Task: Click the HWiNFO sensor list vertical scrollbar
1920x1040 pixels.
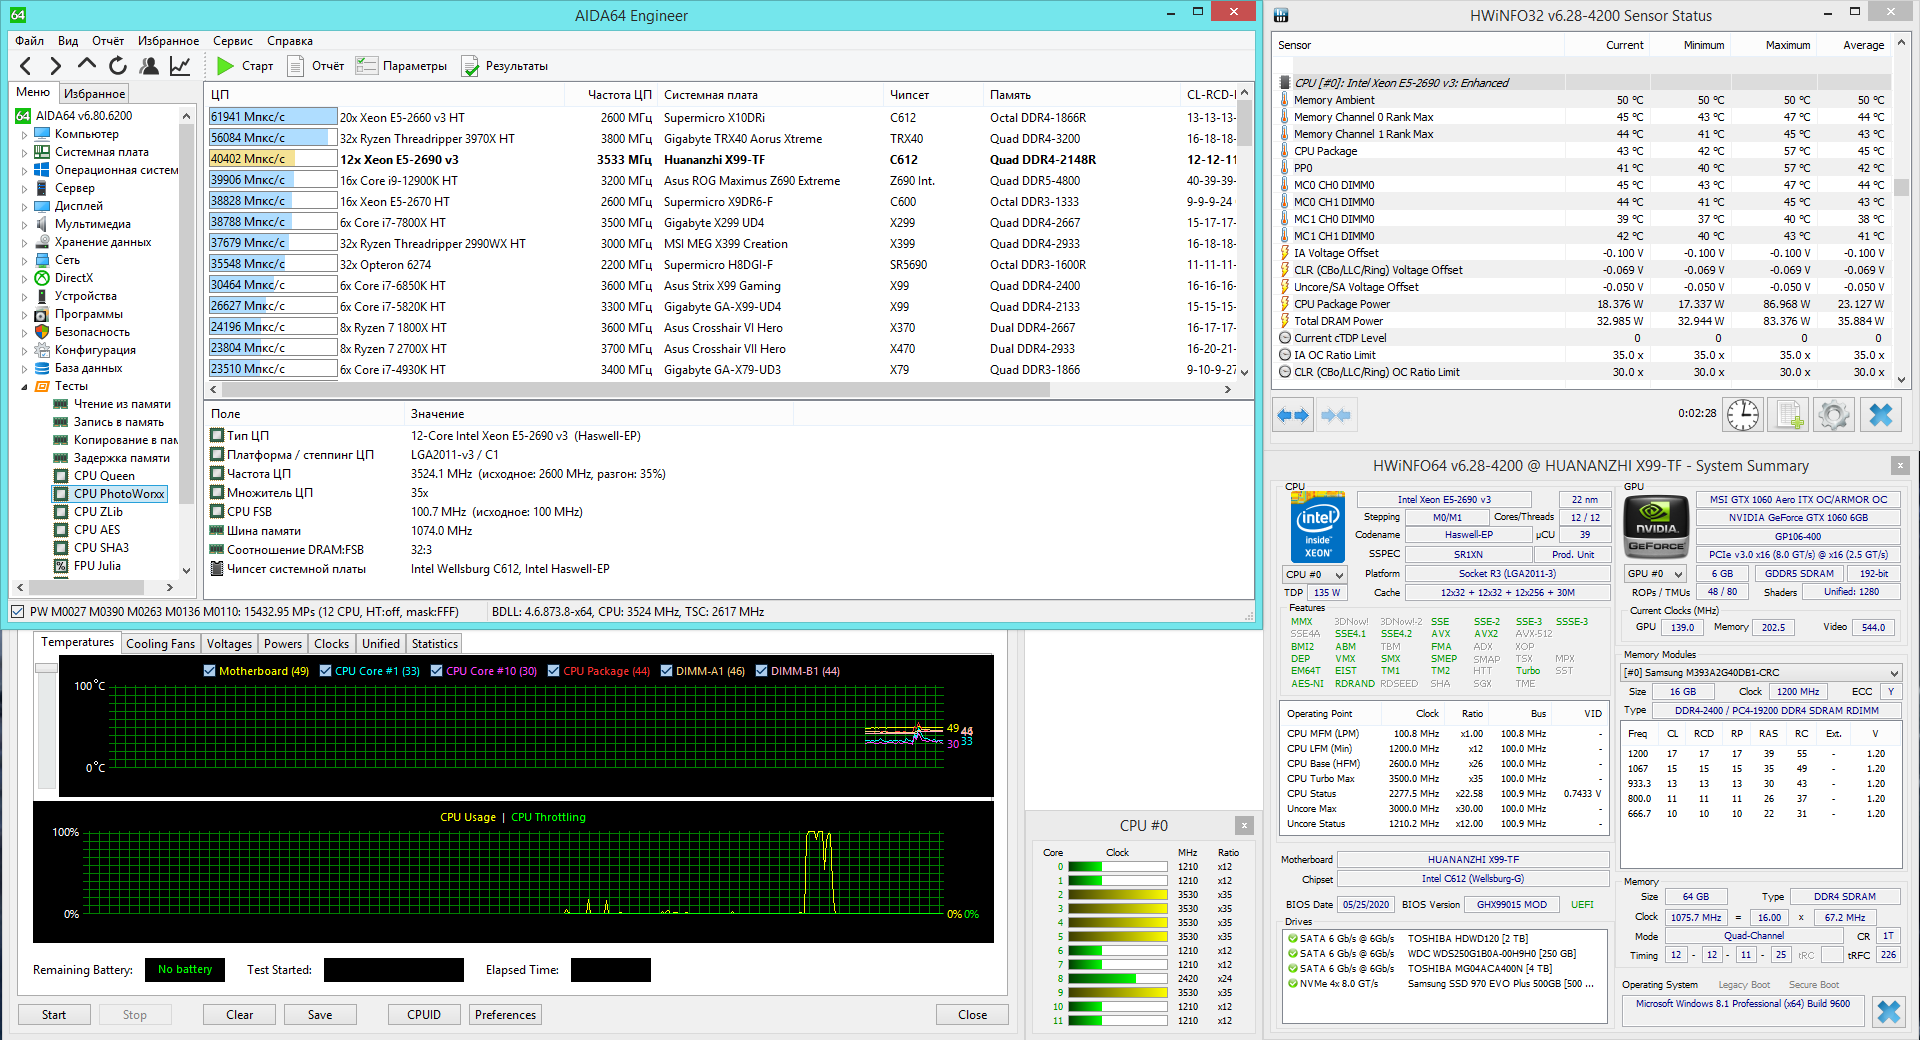Action: [x=1901, y=188]
